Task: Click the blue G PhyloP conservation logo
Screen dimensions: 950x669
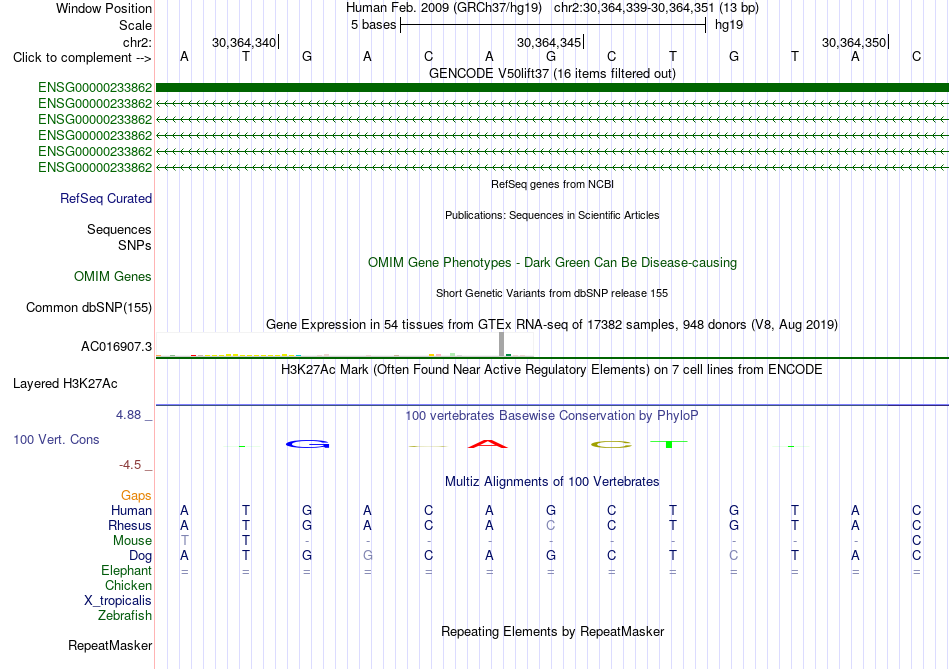Action: click(308, 444)
